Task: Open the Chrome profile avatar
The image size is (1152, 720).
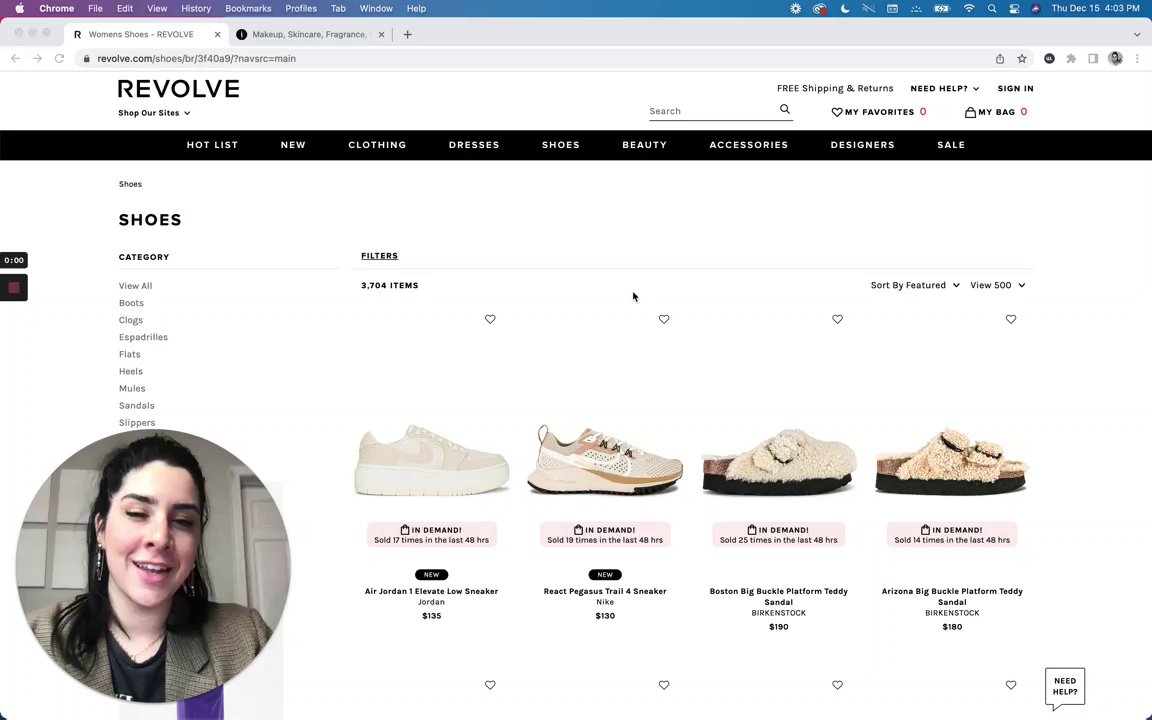Action: [1115, 59]
